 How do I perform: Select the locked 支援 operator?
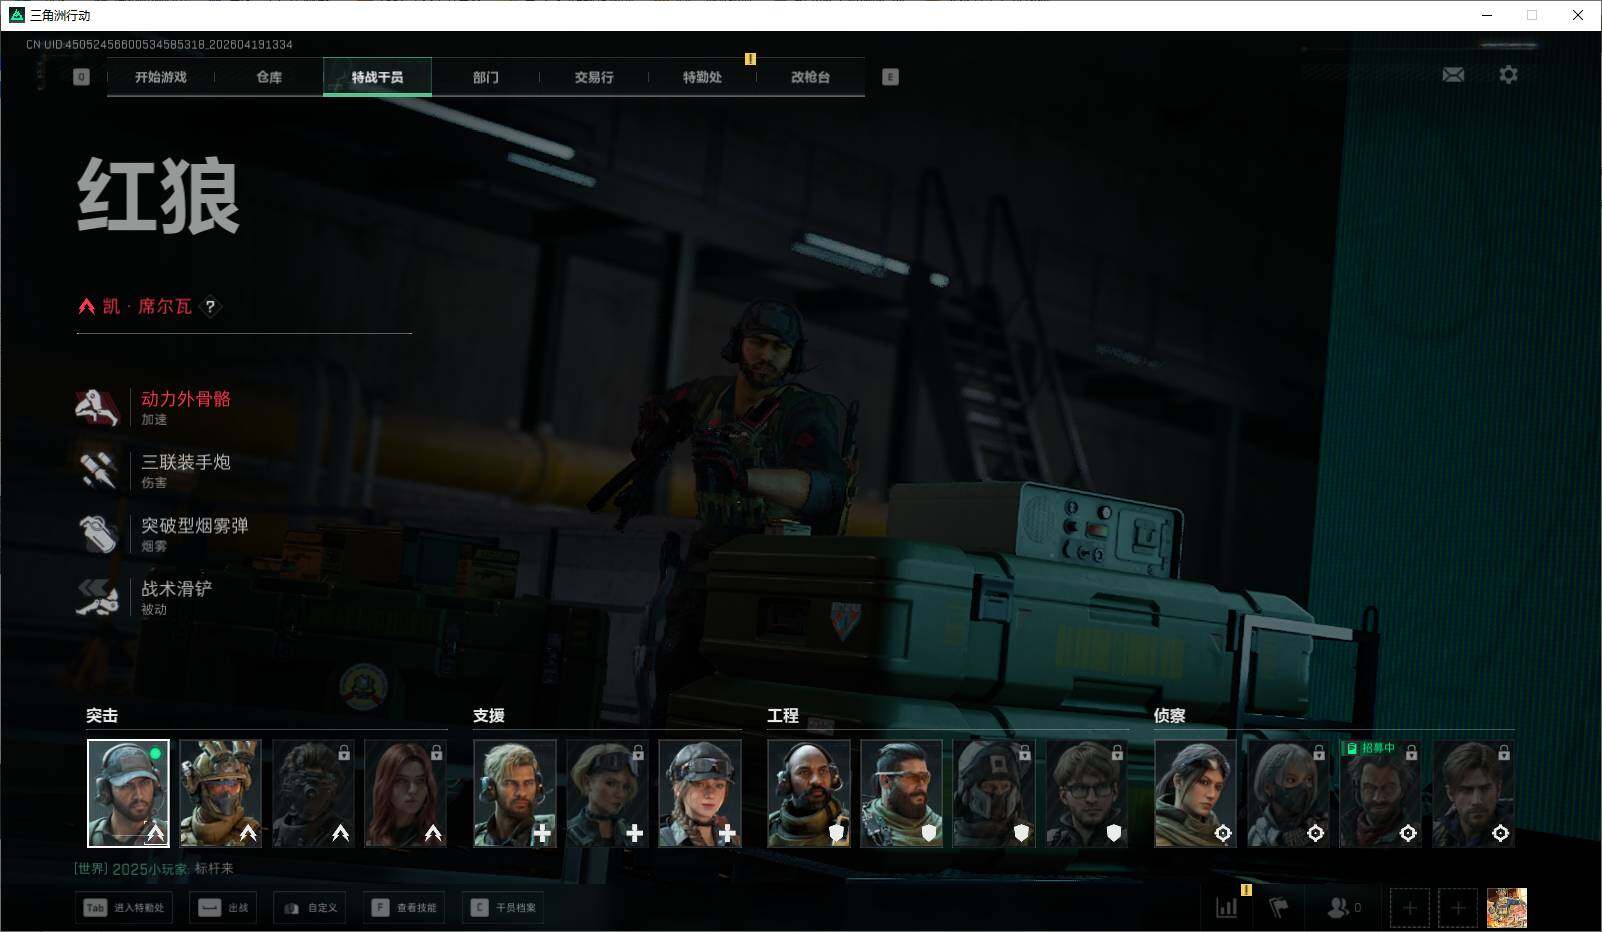point(607,793)
